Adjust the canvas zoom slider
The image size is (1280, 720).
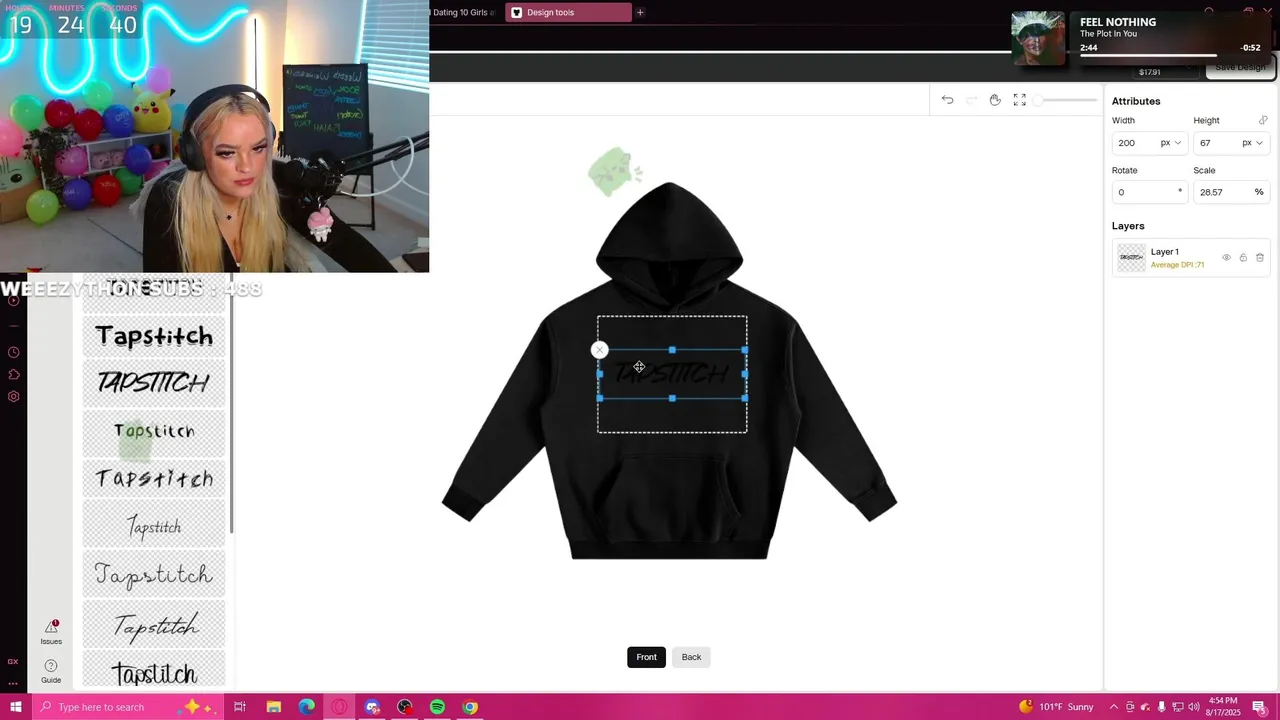click(x=1066, y=100)
